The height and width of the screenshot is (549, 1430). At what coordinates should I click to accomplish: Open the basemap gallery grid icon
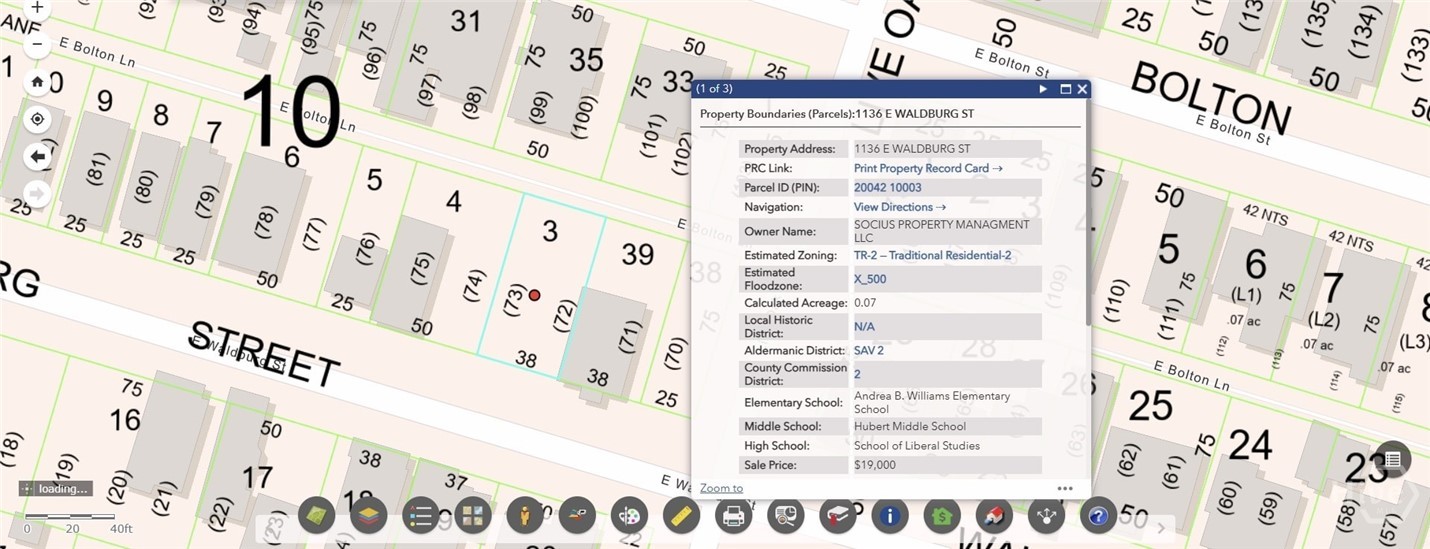pos(473,516)
